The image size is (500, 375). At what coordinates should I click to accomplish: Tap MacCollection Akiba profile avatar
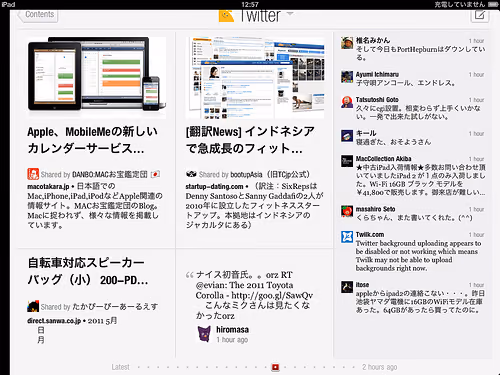pos(347,161)
